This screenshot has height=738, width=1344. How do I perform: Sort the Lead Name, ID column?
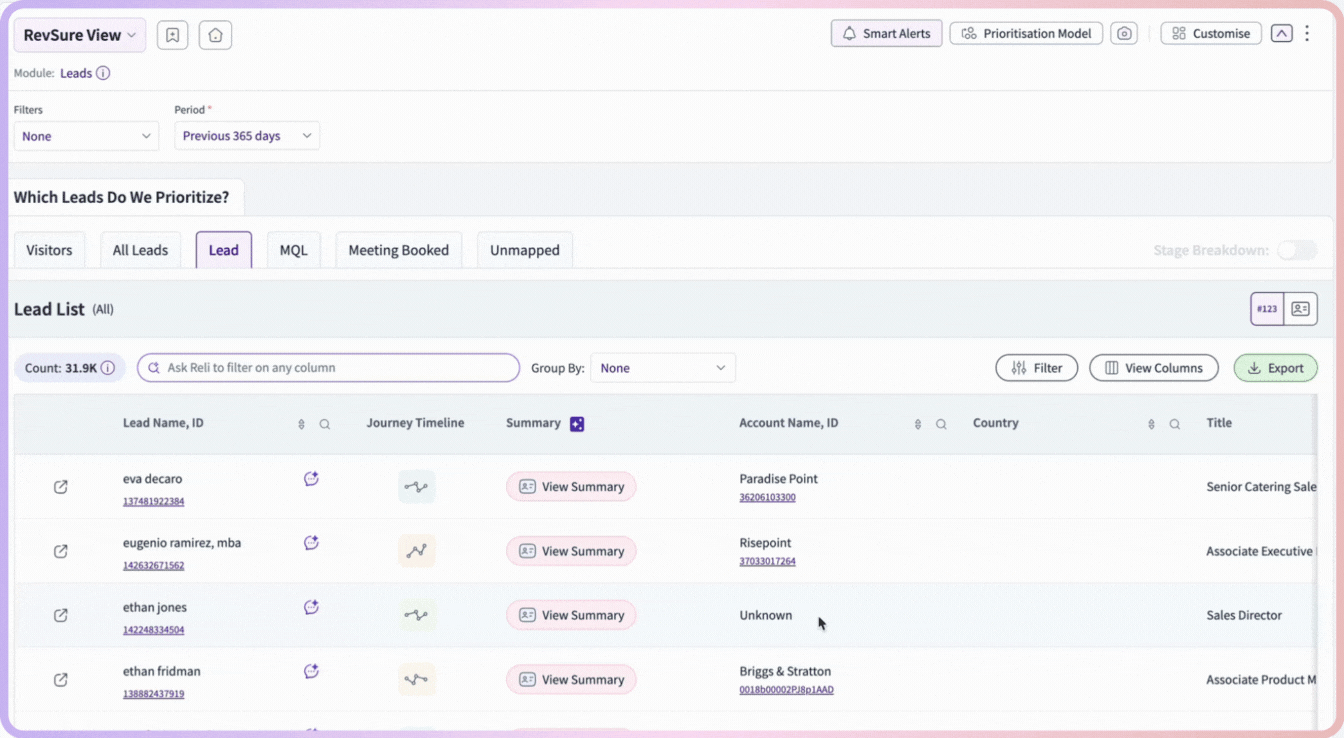point(301,424)
